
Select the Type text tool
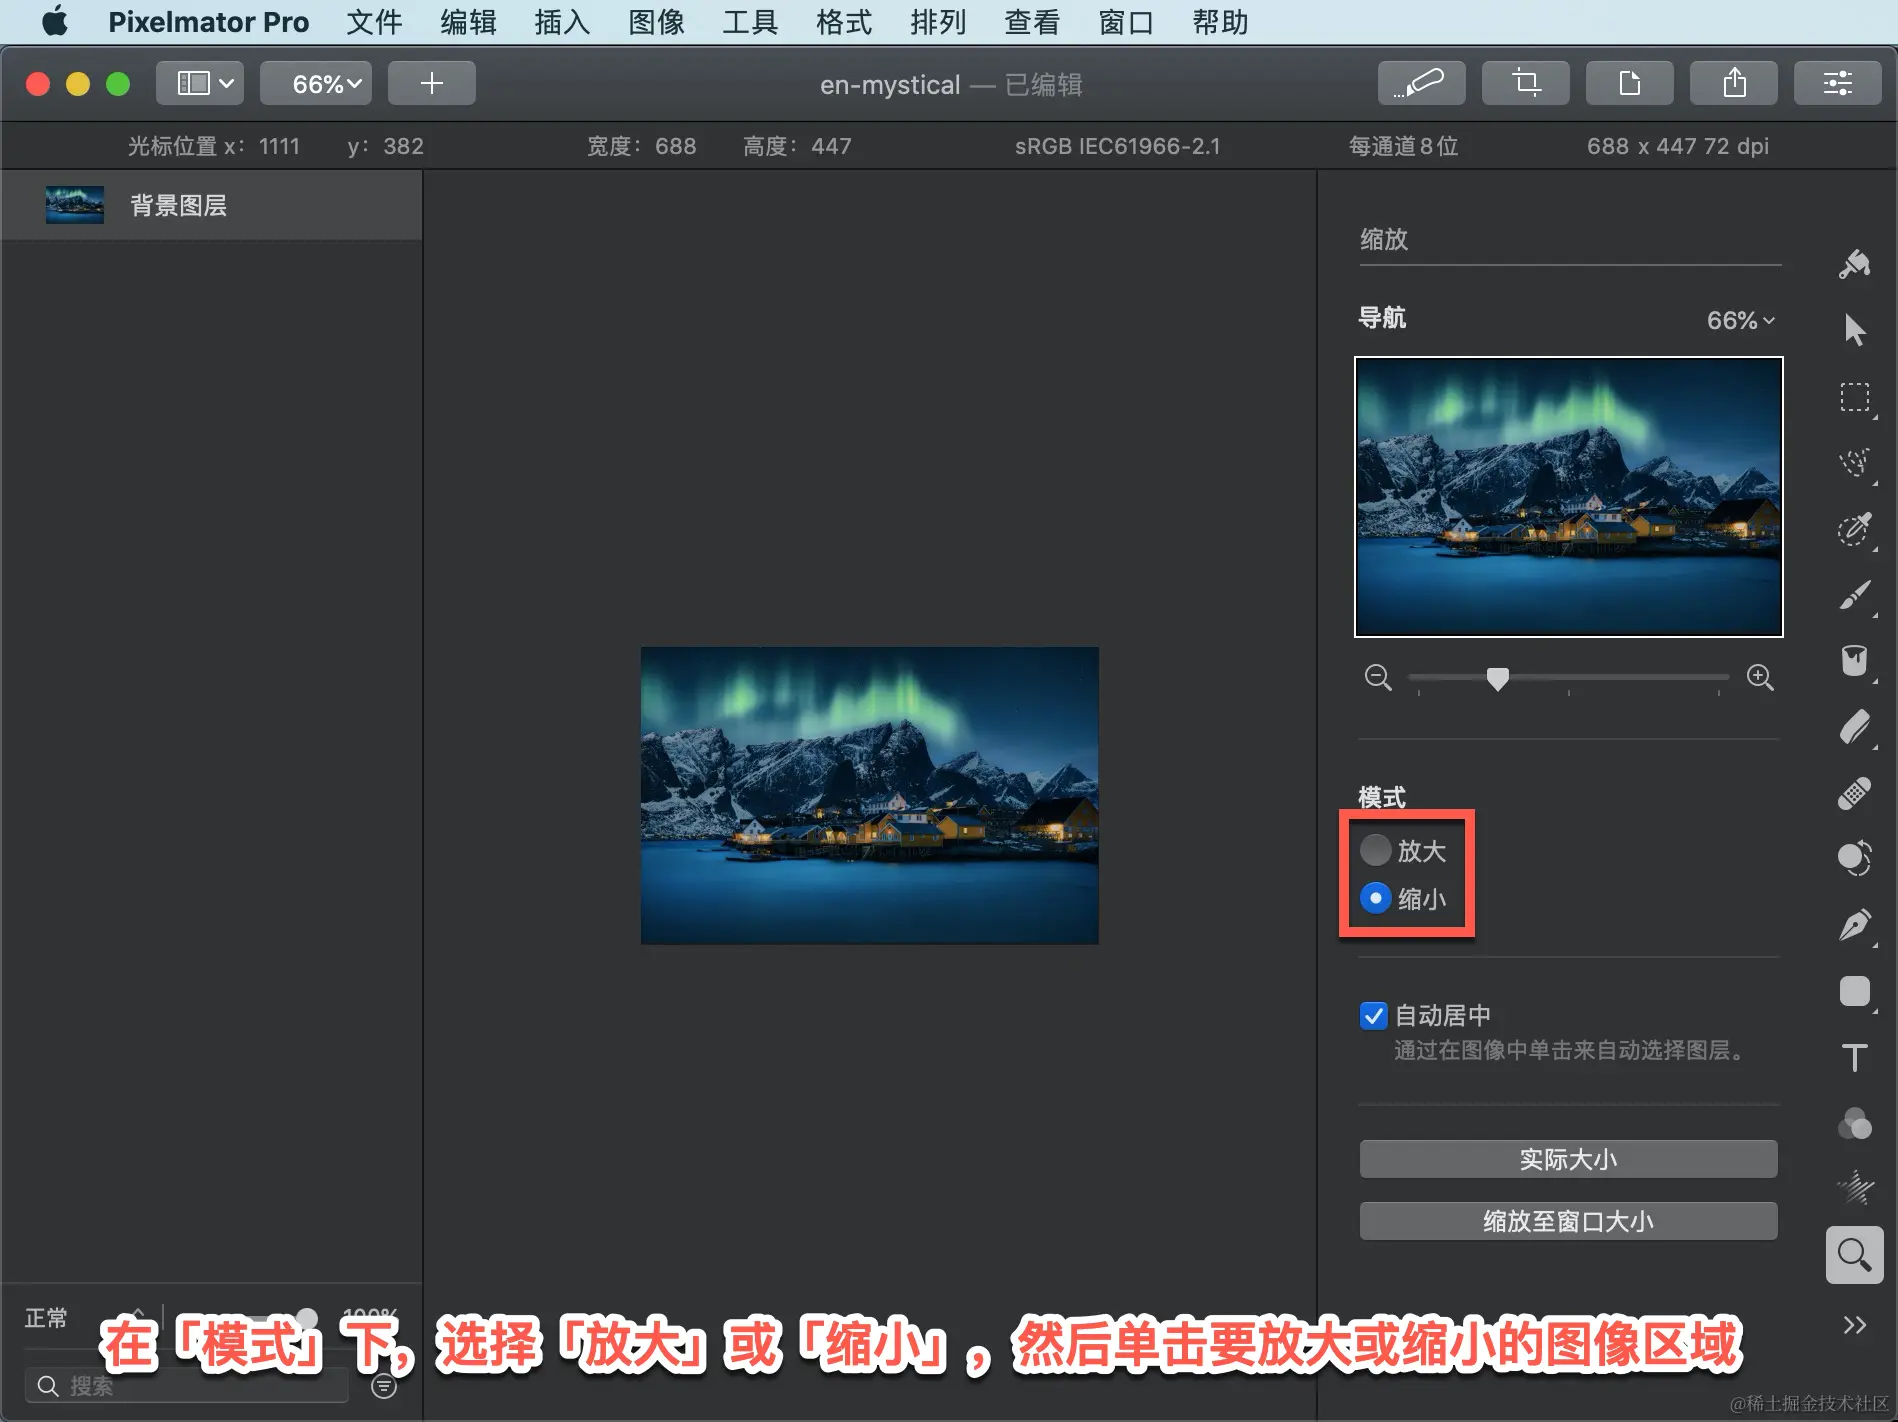pos(1855,1057)
